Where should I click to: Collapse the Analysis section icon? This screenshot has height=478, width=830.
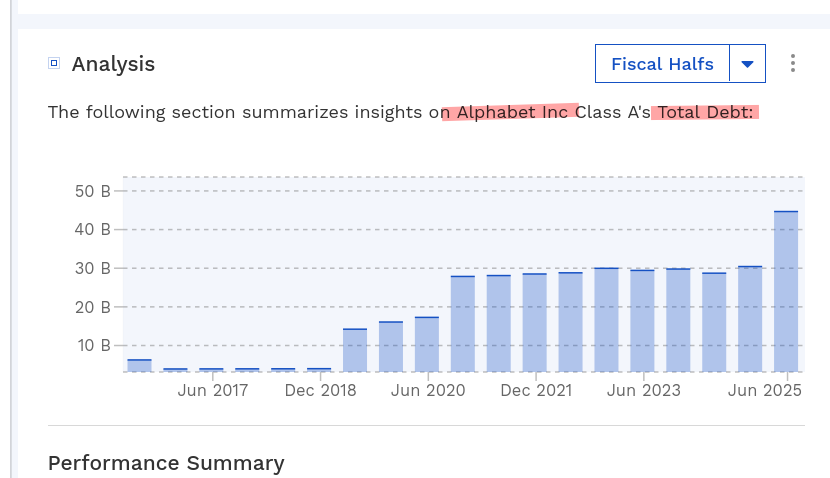[54, 64]
